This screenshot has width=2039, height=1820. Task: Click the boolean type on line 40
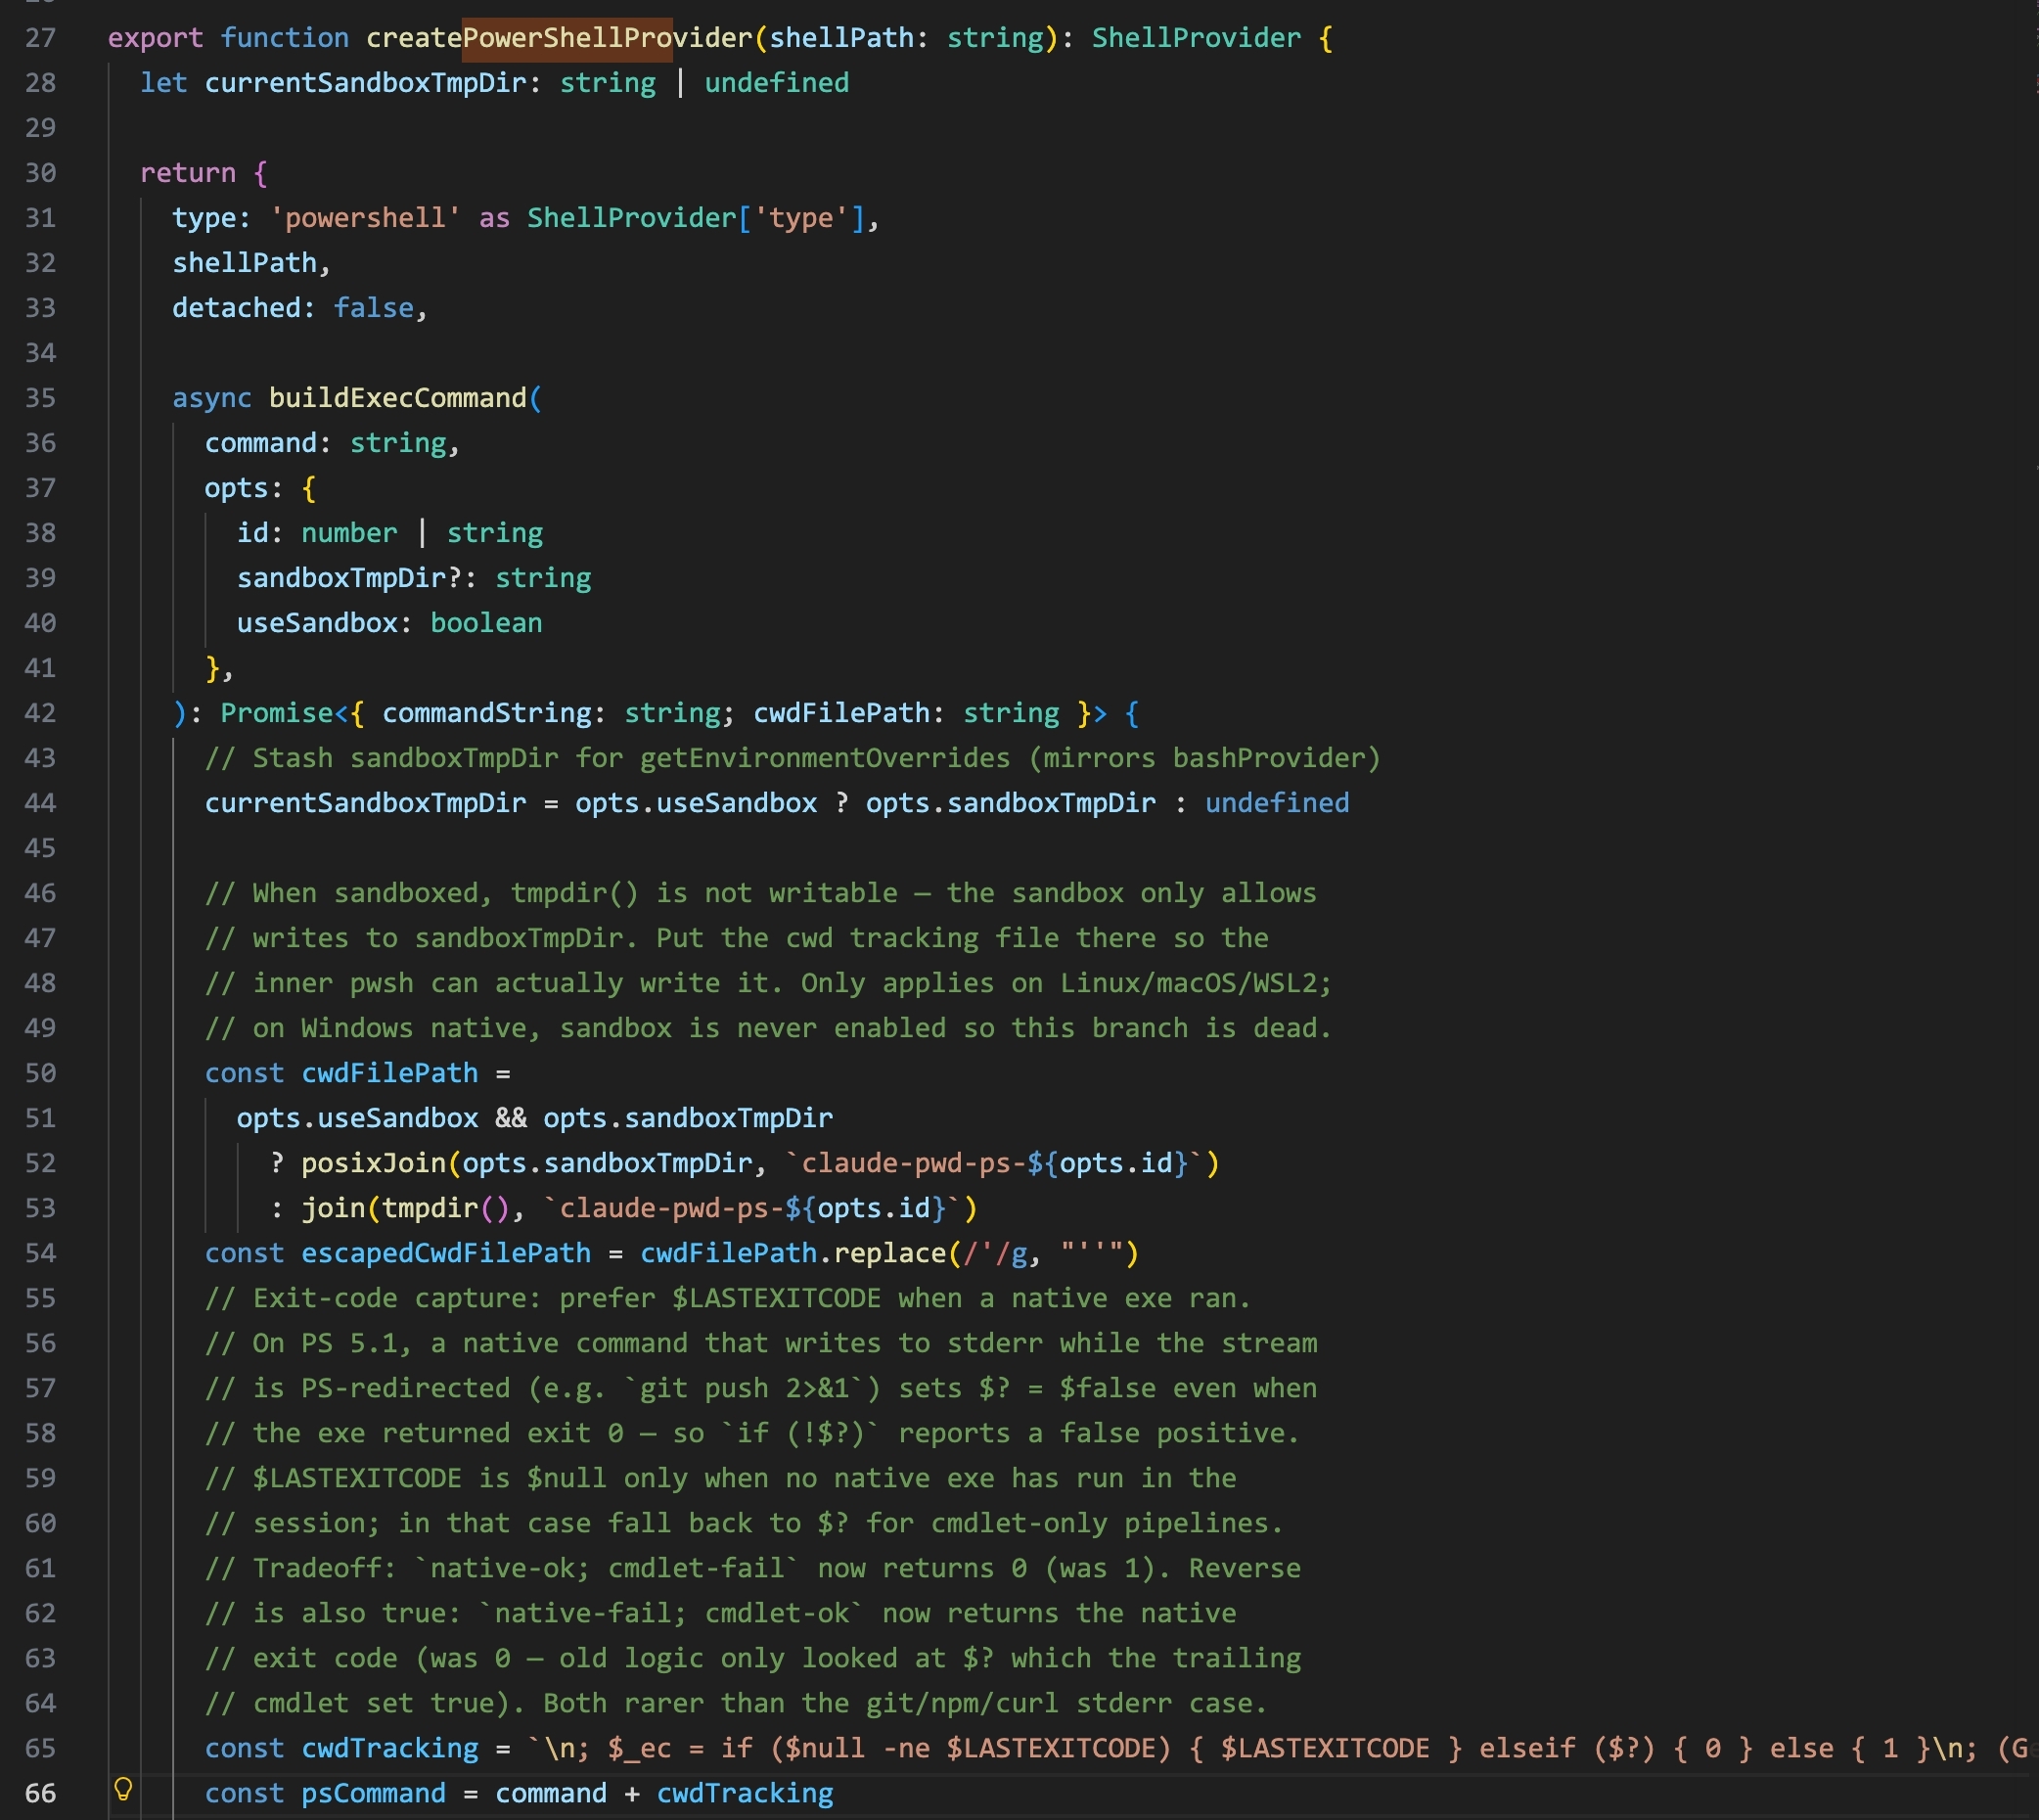click(486, 623)
